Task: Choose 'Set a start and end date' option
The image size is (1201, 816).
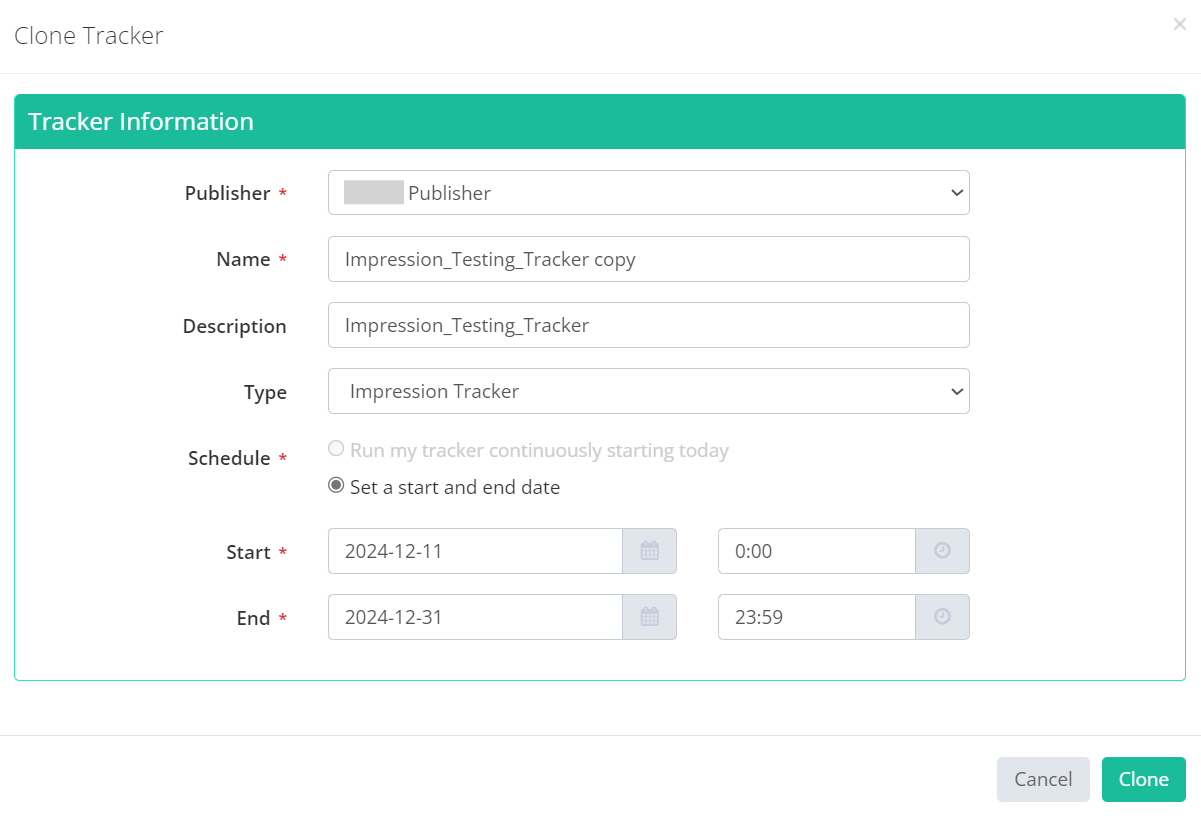Action: 337,486
